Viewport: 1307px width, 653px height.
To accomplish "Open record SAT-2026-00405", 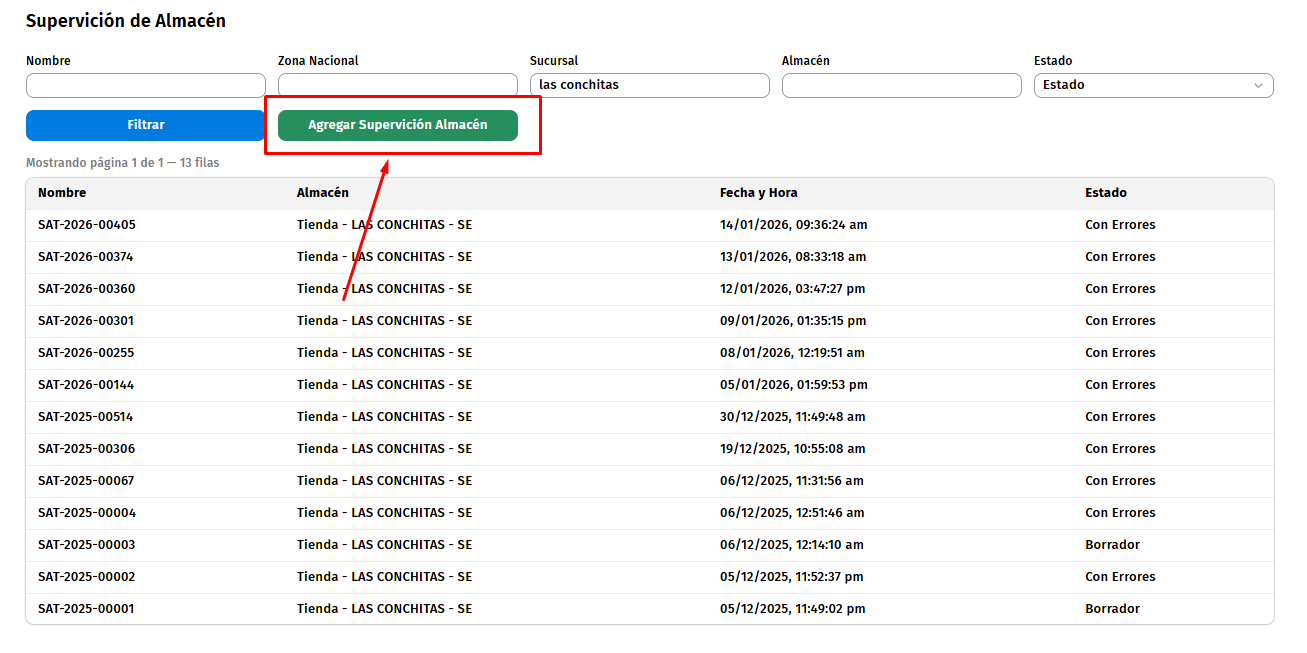I will click(x=87, y=225).
